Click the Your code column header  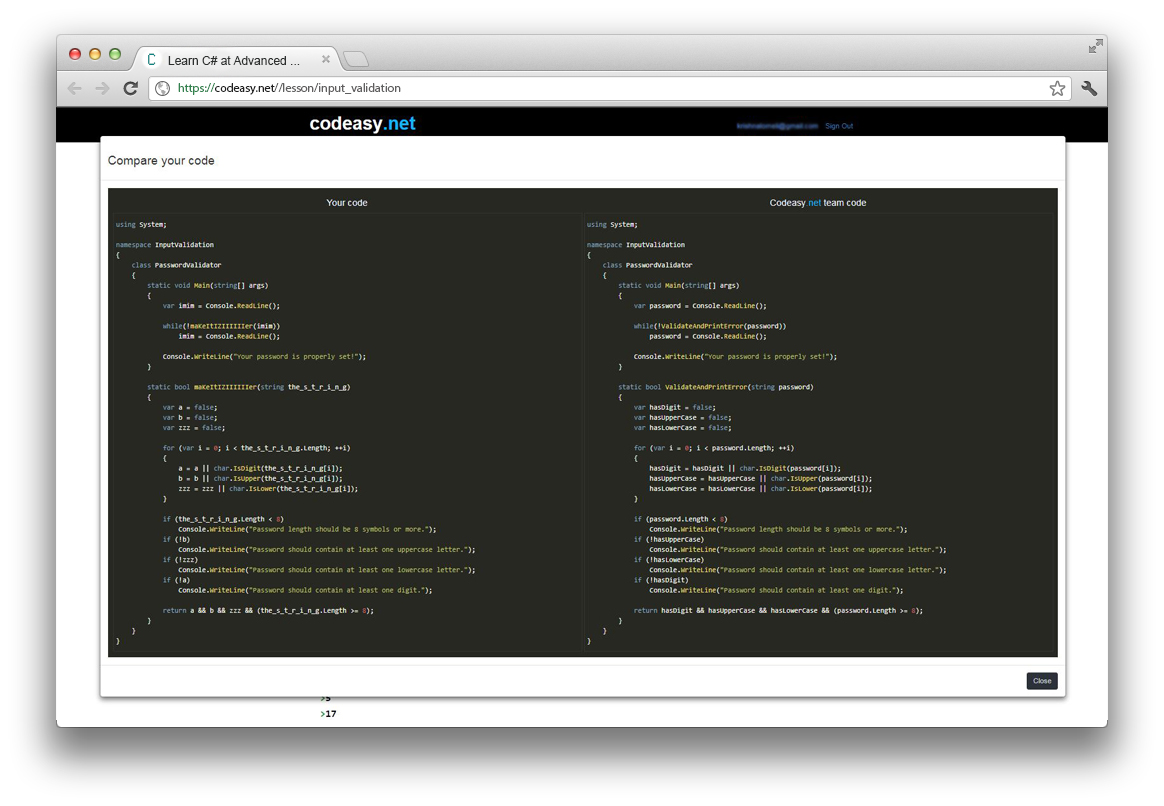(347, 203)
